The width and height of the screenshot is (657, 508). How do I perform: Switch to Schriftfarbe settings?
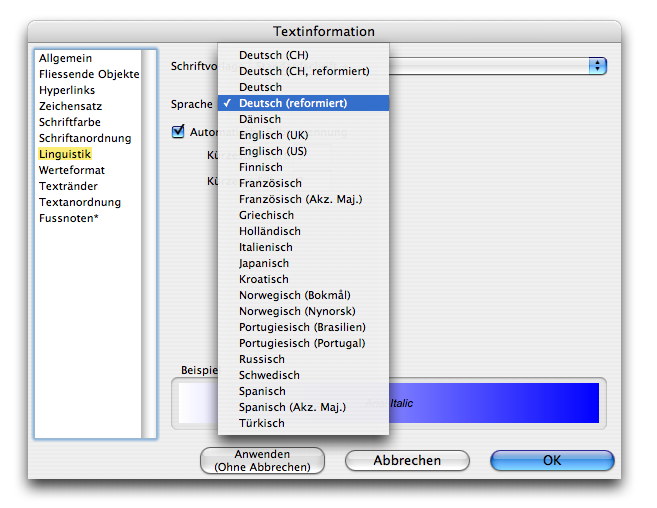[69, 122]
